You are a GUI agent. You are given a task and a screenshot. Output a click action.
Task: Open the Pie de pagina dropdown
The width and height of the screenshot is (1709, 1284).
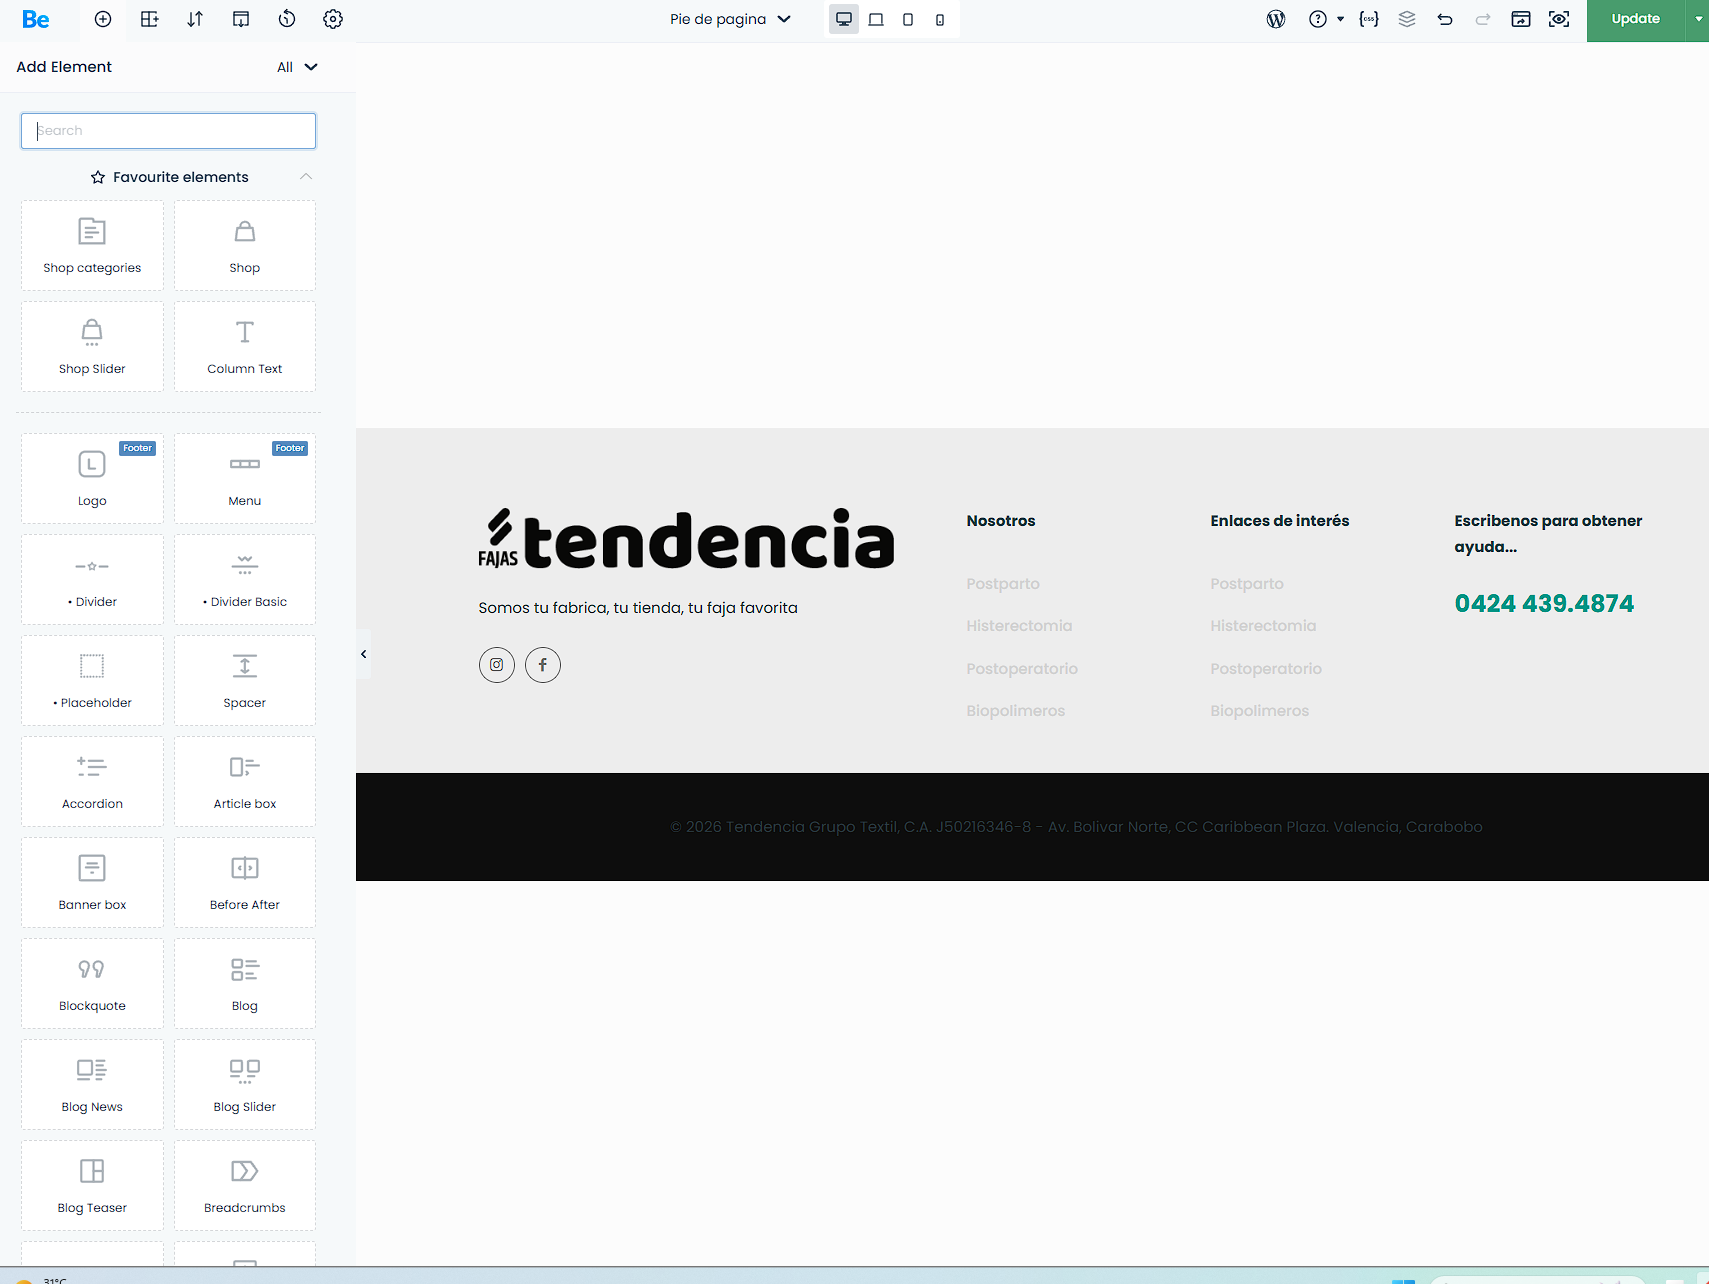(x=730, y=19)
